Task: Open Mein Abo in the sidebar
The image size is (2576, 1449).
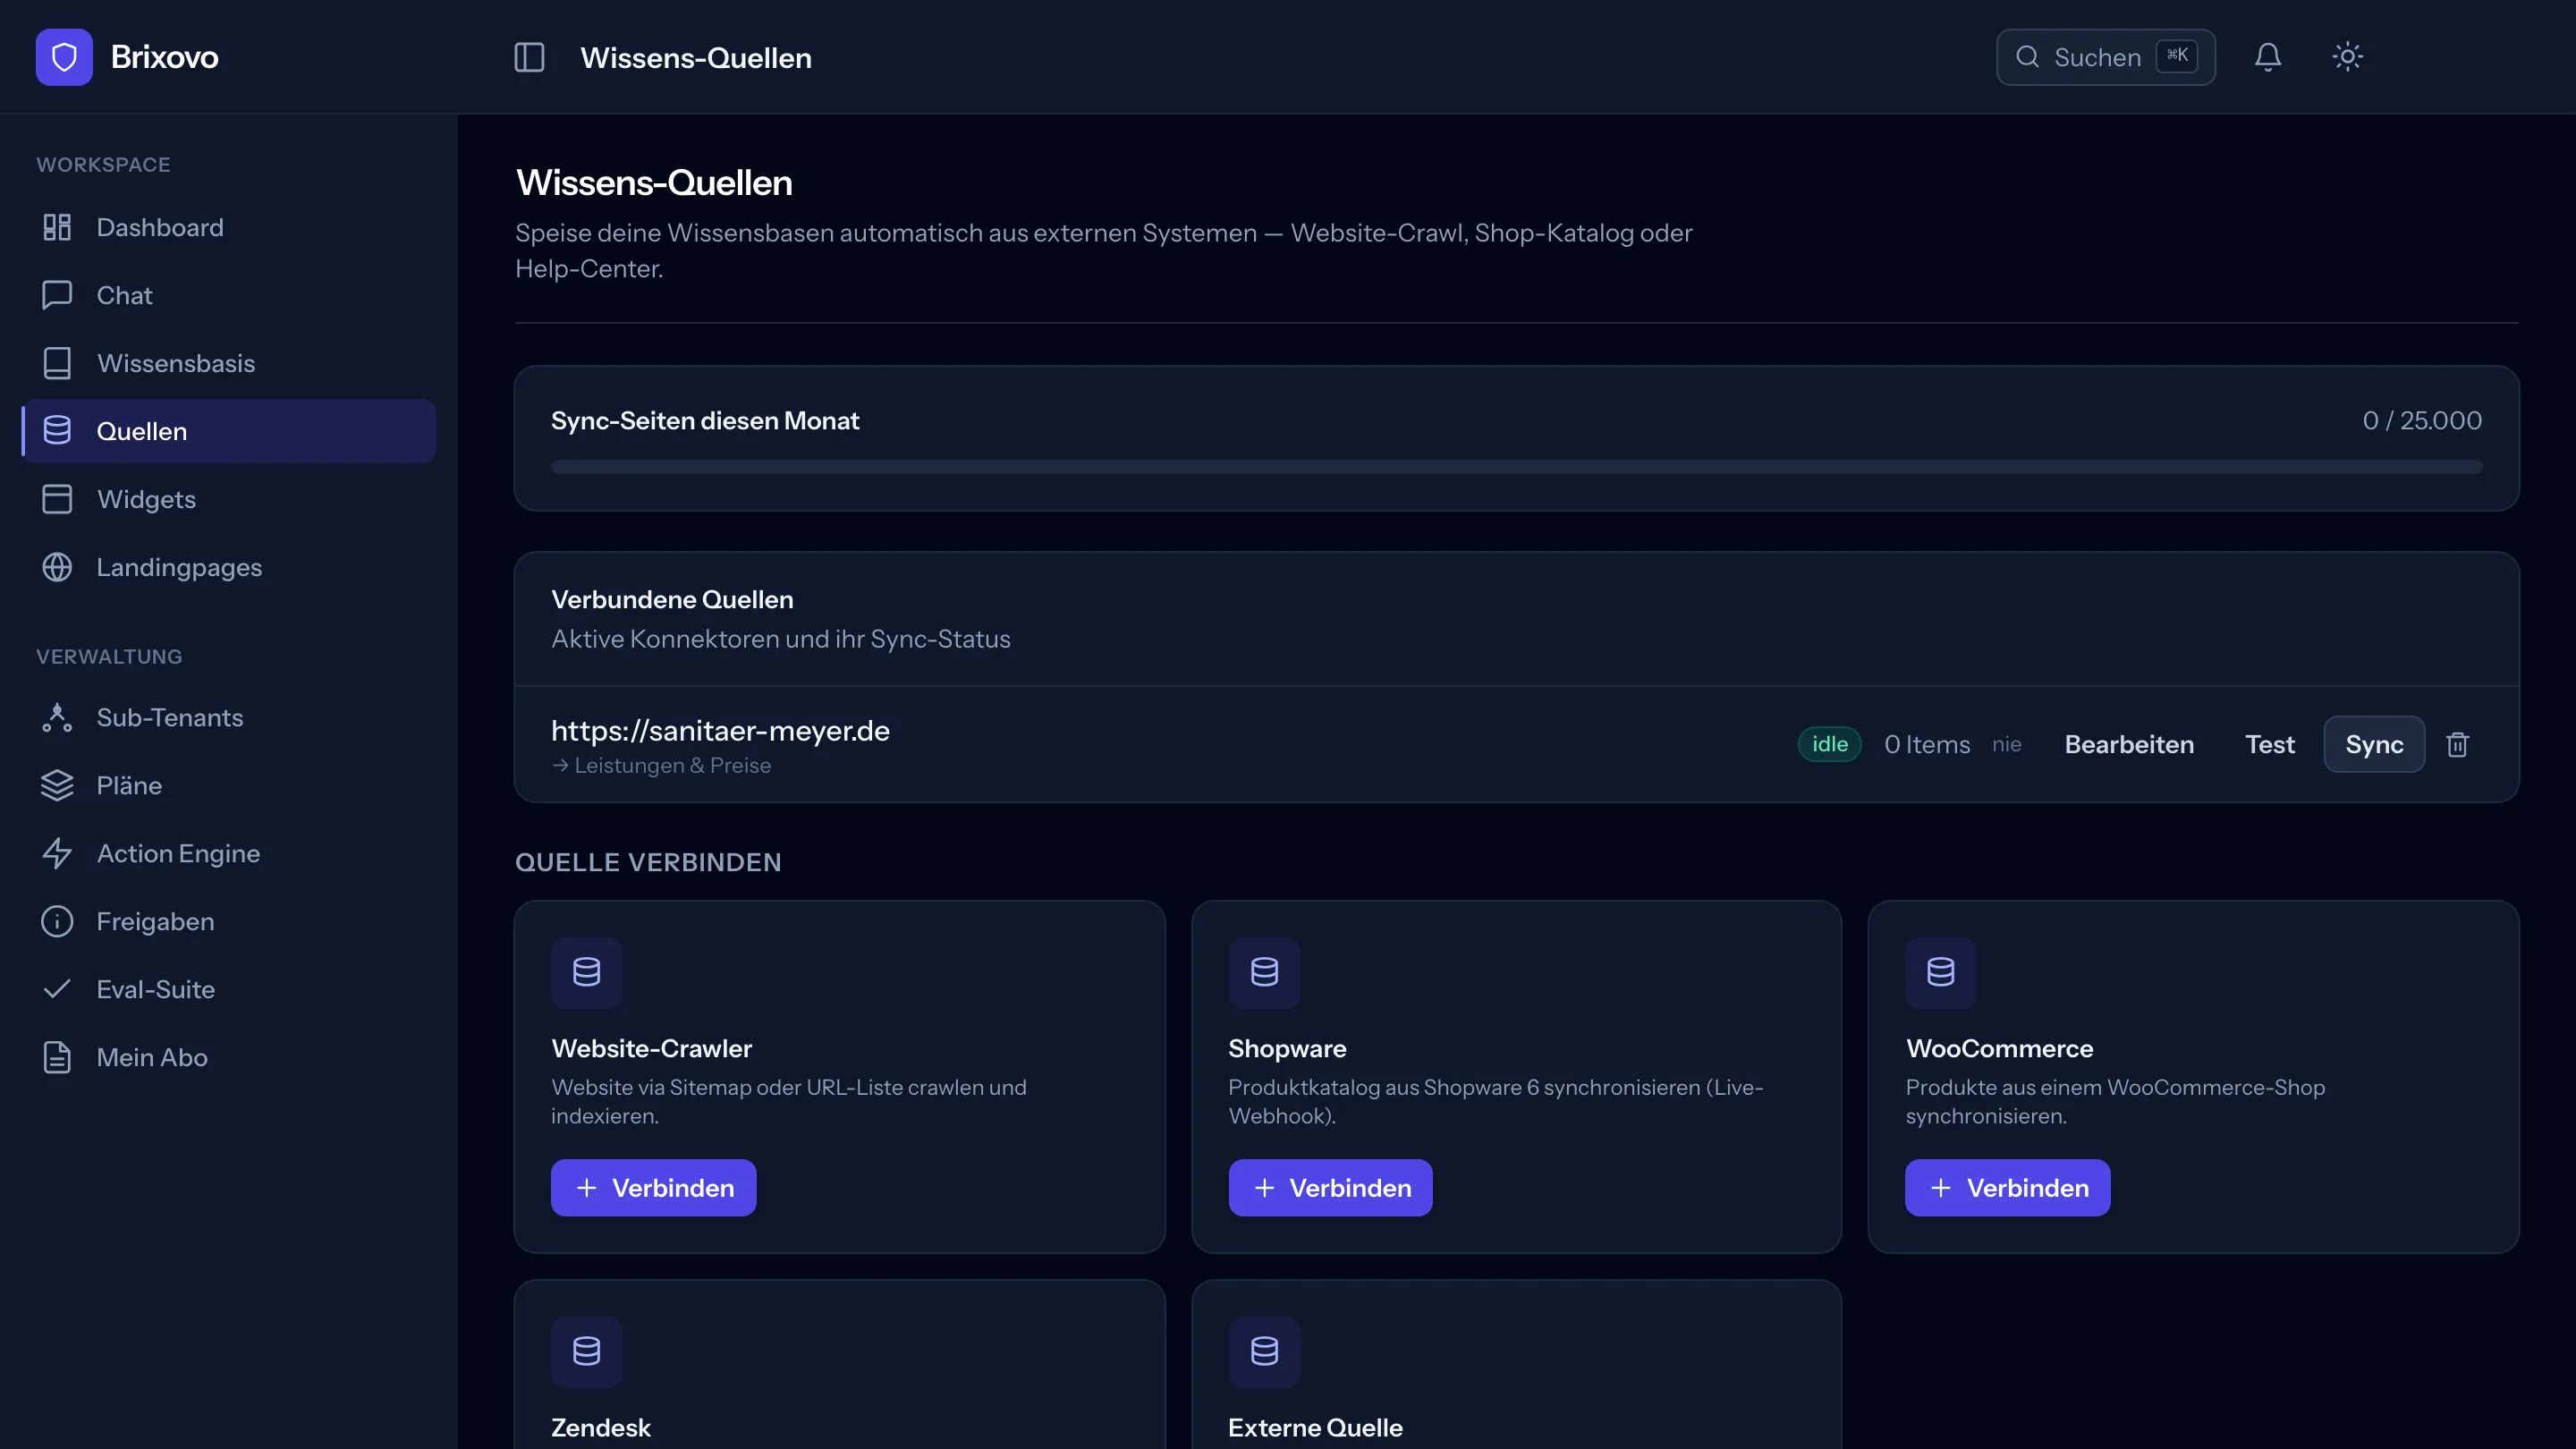Action: coord(229,1057)
